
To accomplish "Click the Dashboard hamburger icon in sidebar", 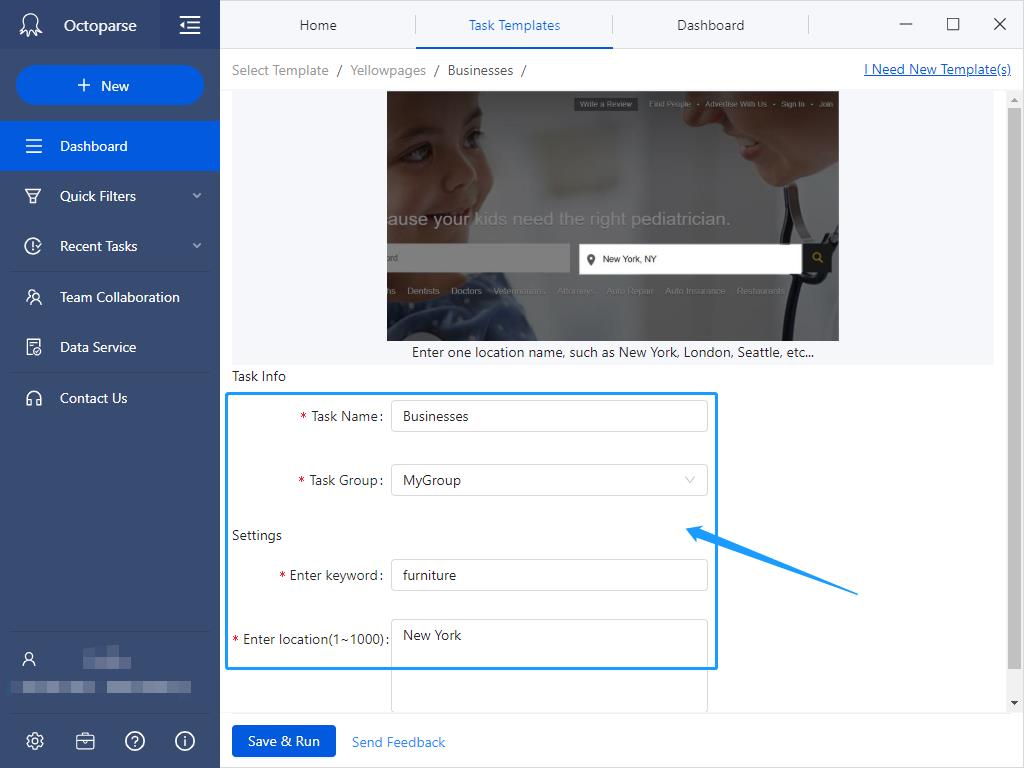I will click(x=33, y=146).
